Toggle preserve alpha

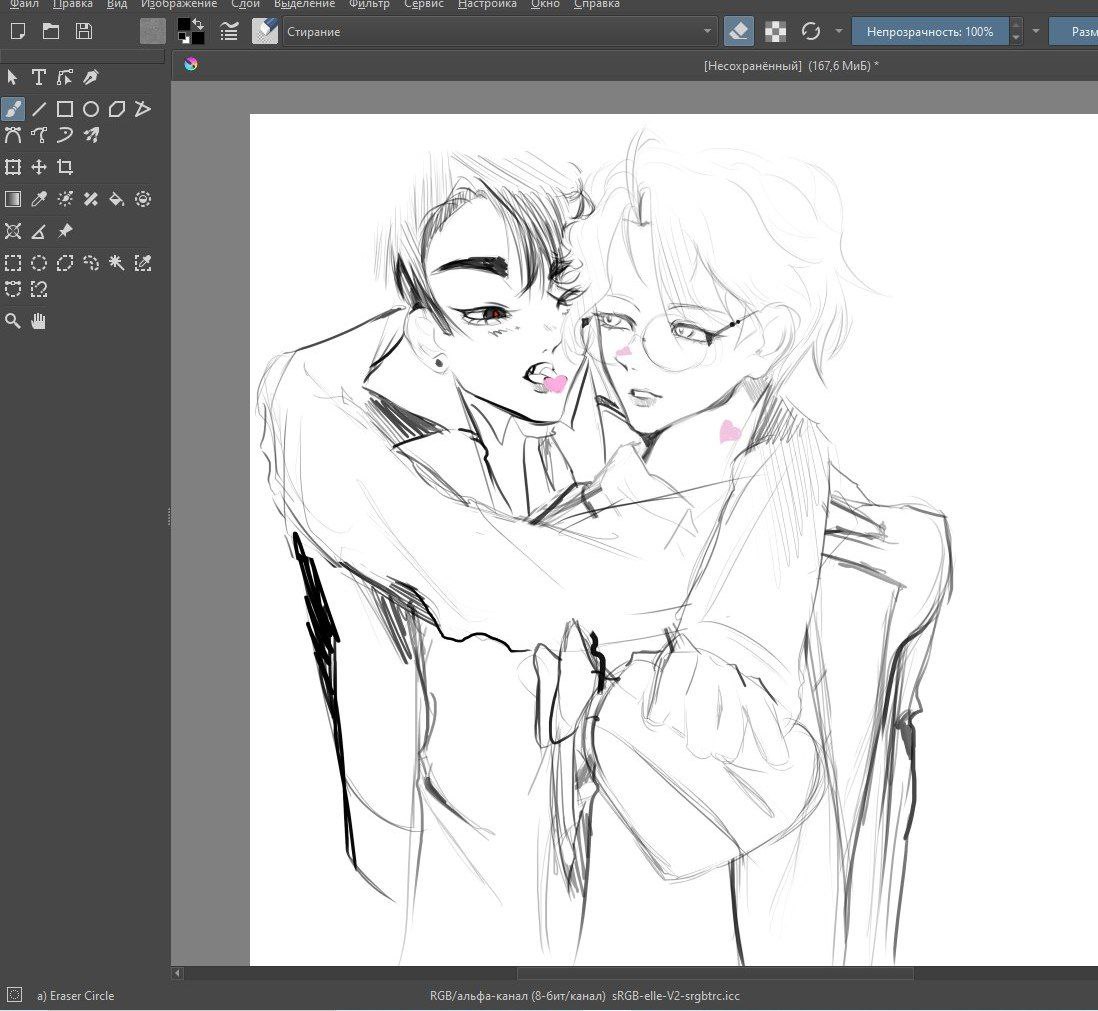pyautogui.click(x=775, y=31)
